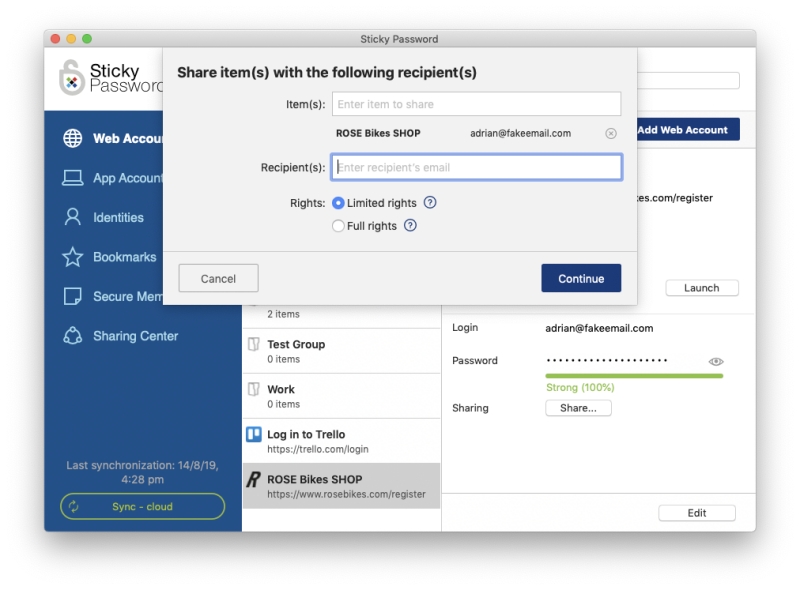Click the Work group folder icon
The width and height of the screenshot is (800, 590).
tap(254, 389)
